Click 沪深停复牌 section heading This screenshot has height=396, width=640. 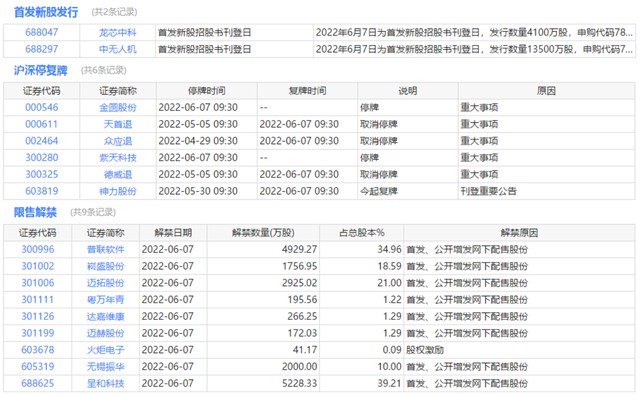click(40, 70)
